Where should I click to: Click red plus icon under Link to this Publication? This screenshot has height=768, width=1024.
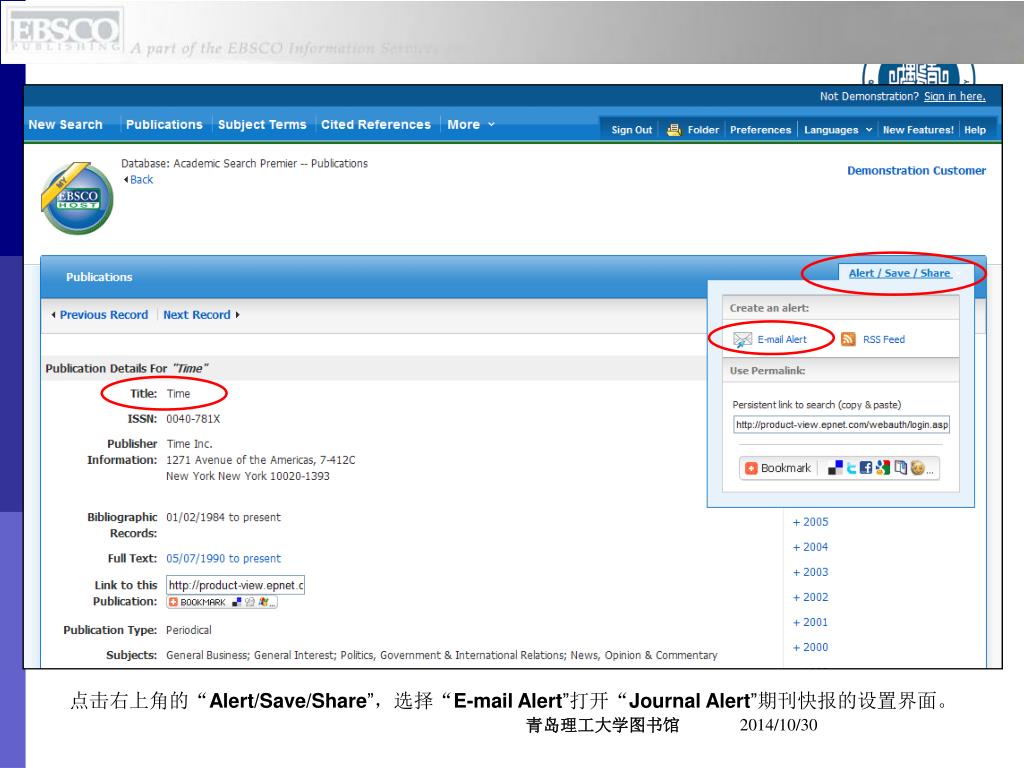point(173,602)
